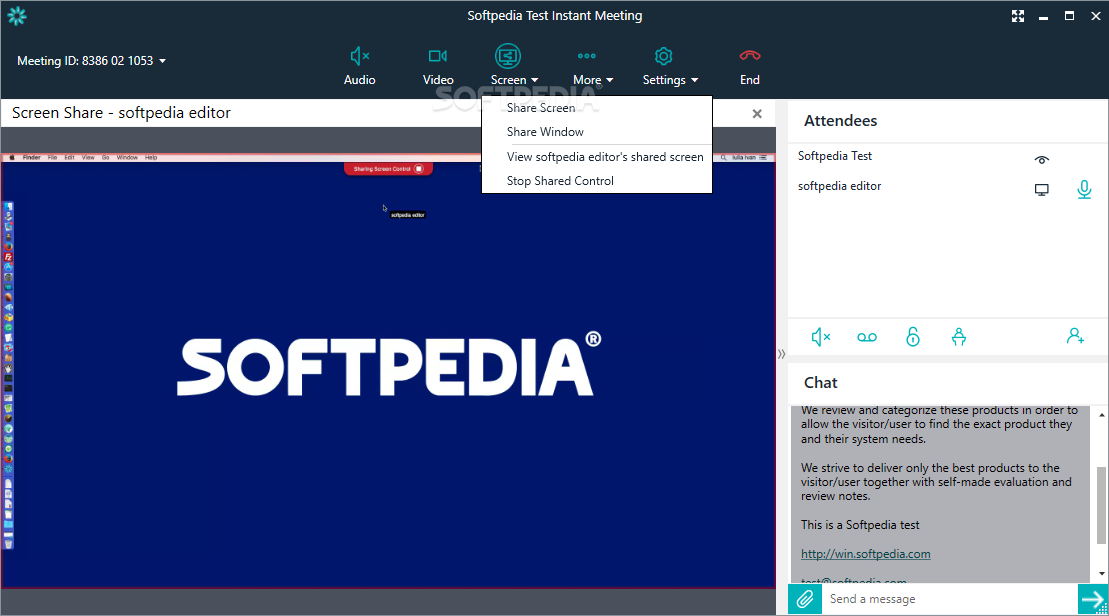Invite attendee with add-person icon
This screenshot has width=1109, height=616.
tap(1075, 336)
